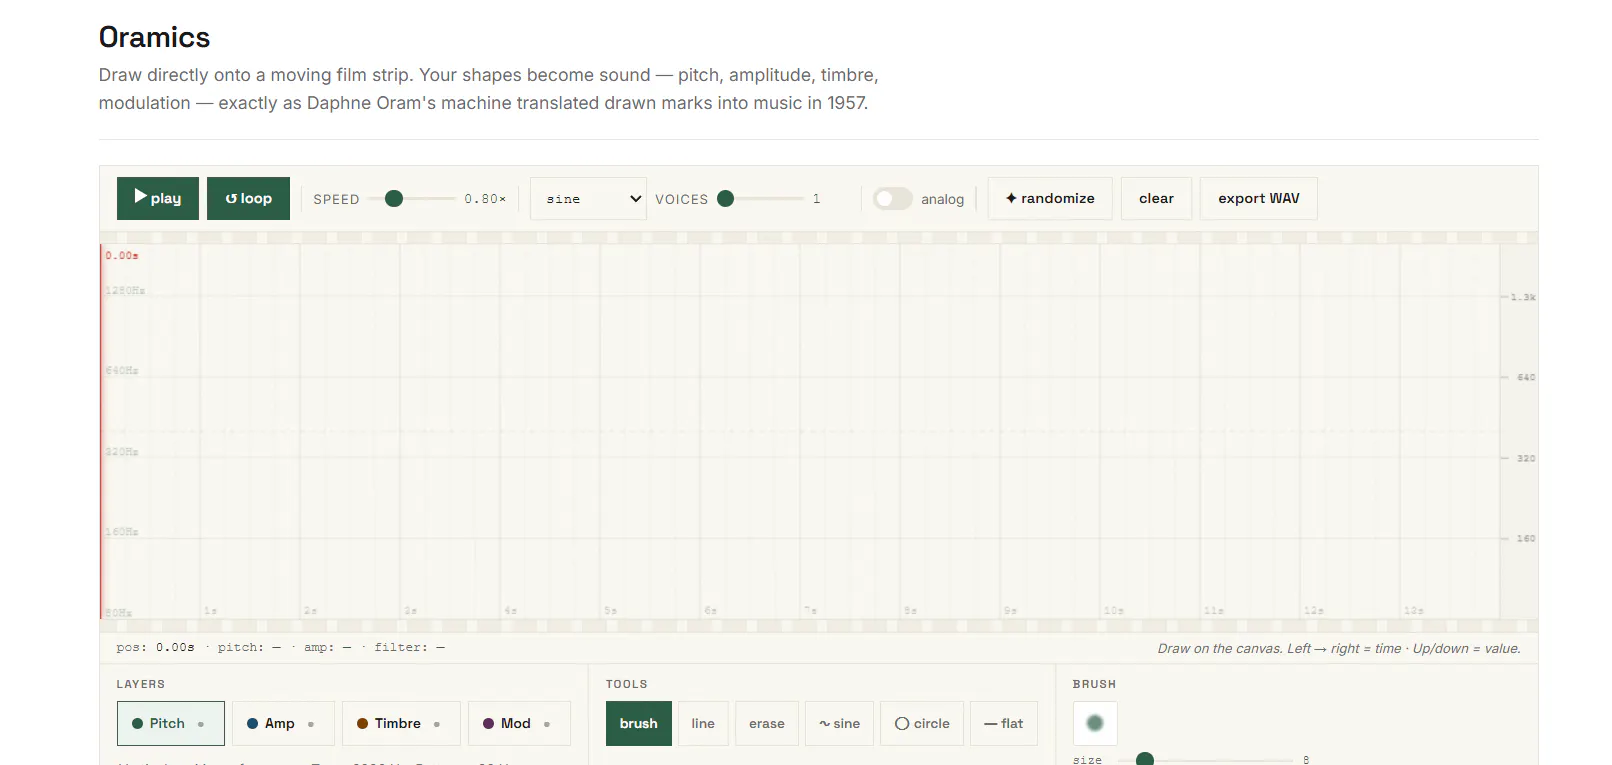This screenshot has height=765, width=1612.
Task: Click the 640 frequency label on right axis
Action: coord(1526,378)
